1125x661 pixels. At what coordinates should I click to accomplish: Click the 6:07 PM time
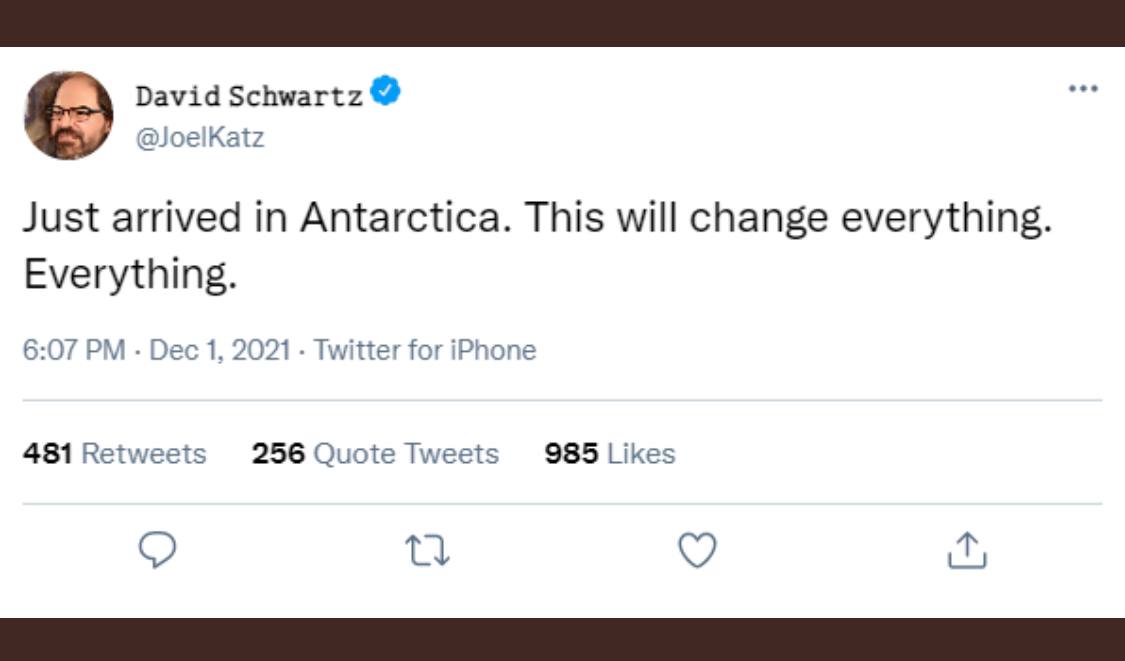tap(74, 350)
